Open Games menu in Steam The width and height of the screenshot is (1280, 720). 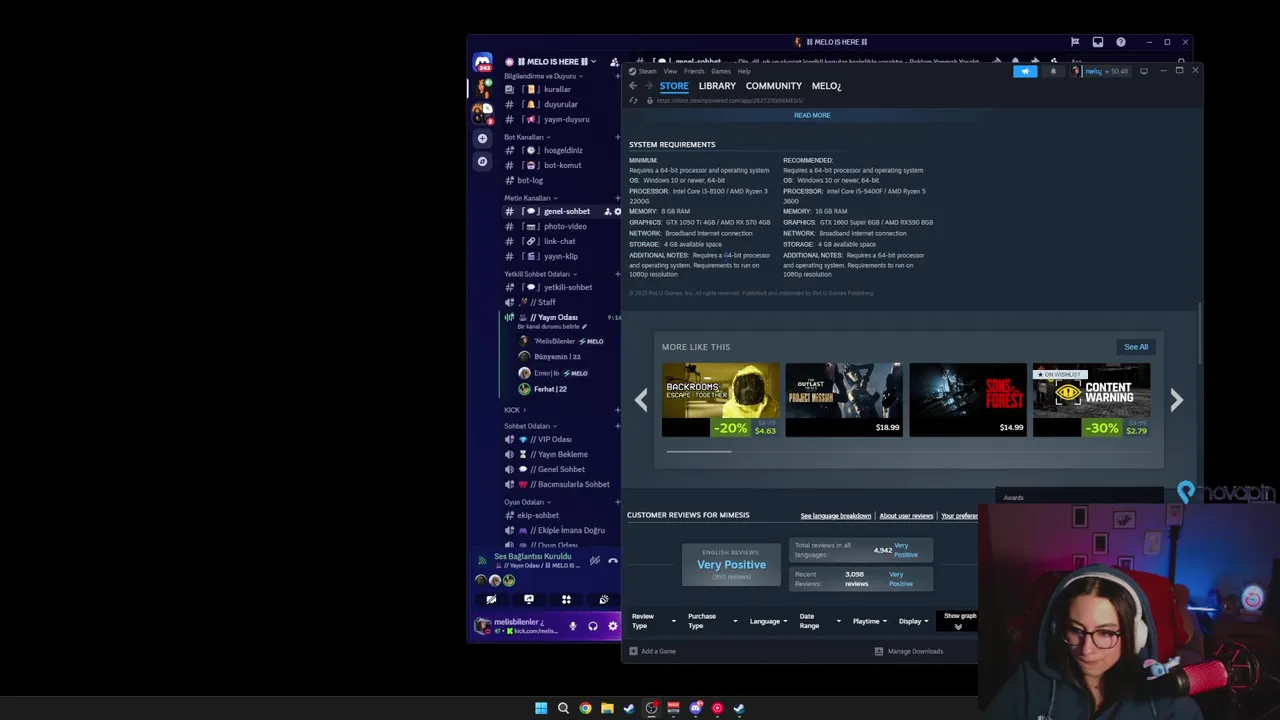pyautogui.click(x=721, y=71)
